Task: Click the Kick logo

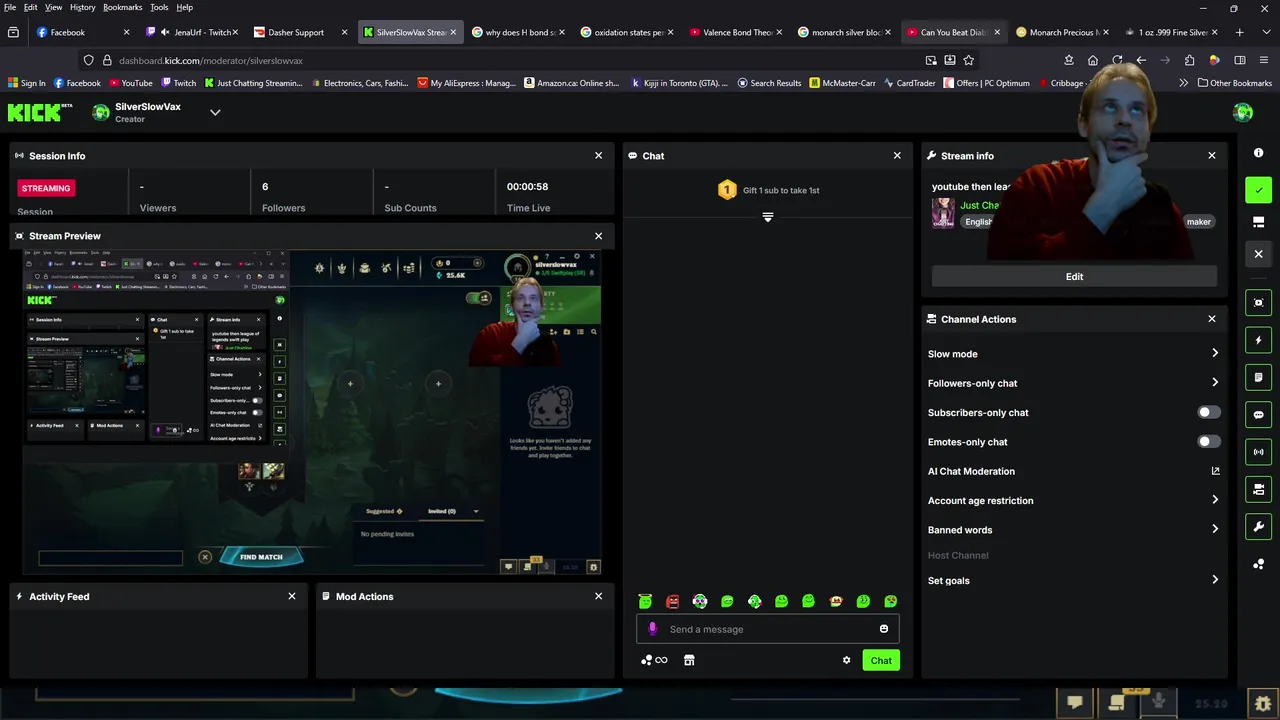Action: click(39, 112)
